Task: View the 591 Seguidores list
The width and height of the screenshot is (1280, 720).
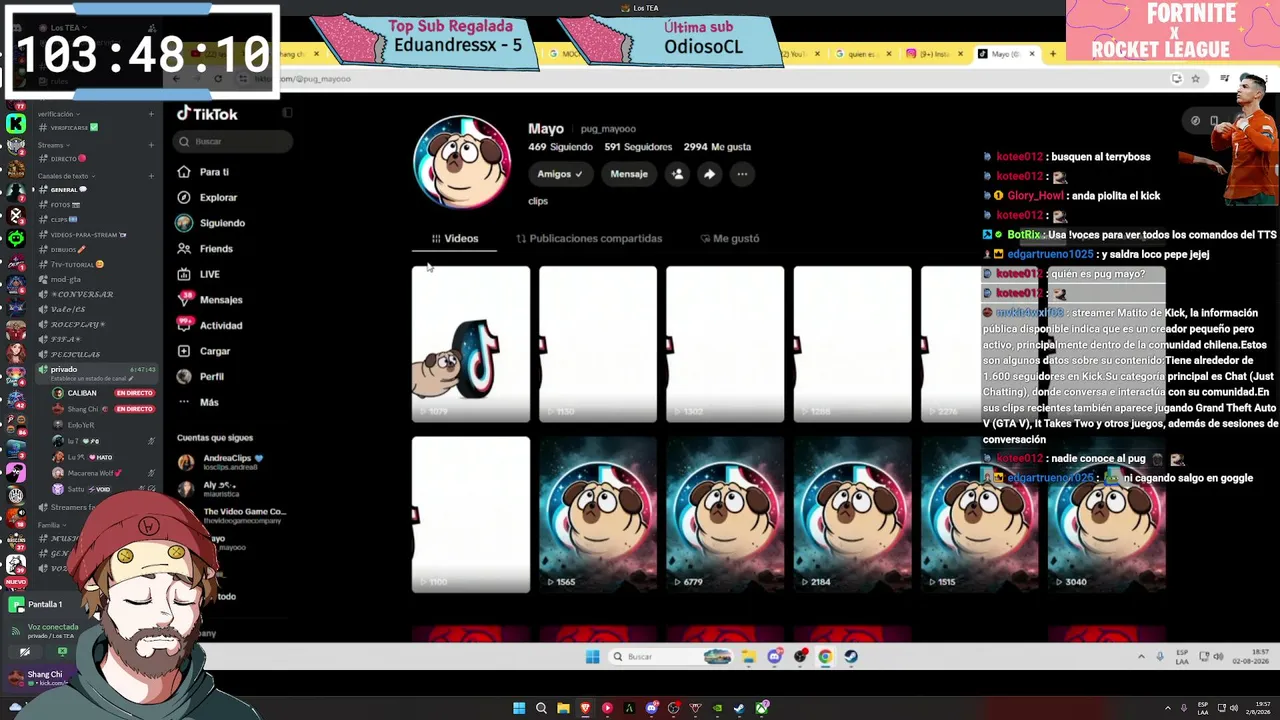Action: pos(638,147)
